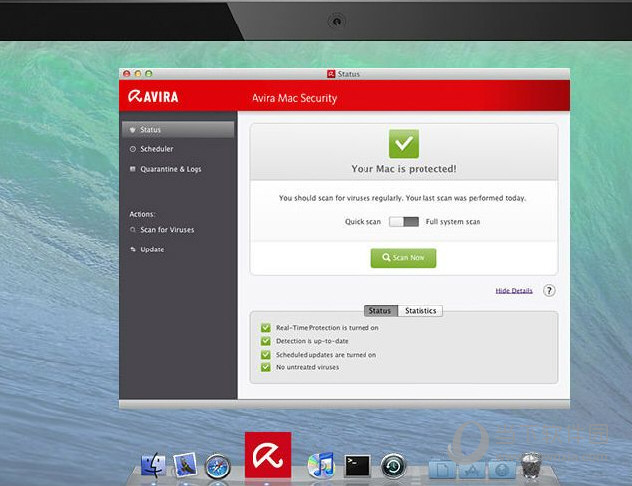Open Time Machine from the Dock
Viewport: 632px width, 486px height.
click(396, 466)
